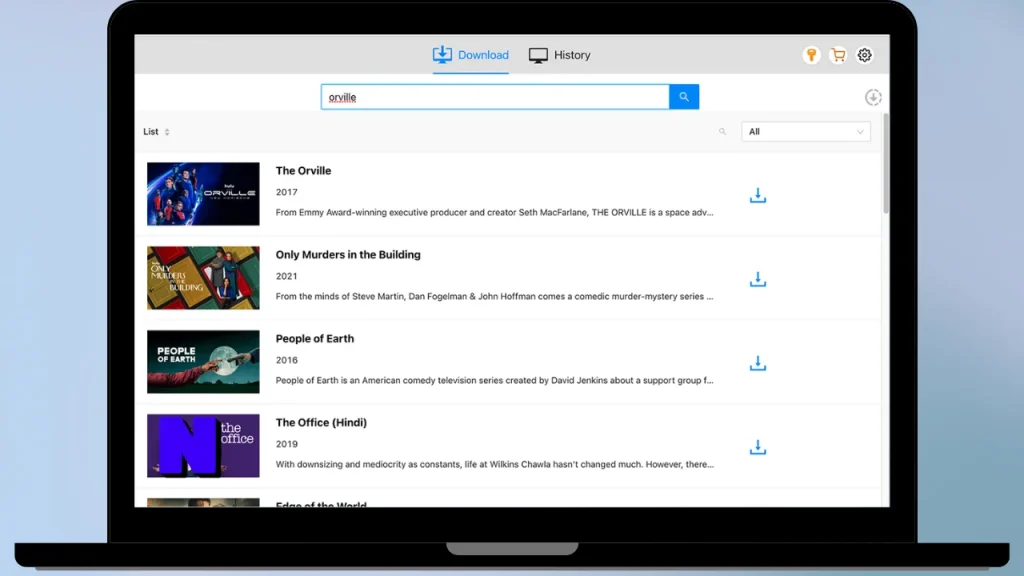
Task: Download People of Earth via arrow icon
Action: point(758,362)
